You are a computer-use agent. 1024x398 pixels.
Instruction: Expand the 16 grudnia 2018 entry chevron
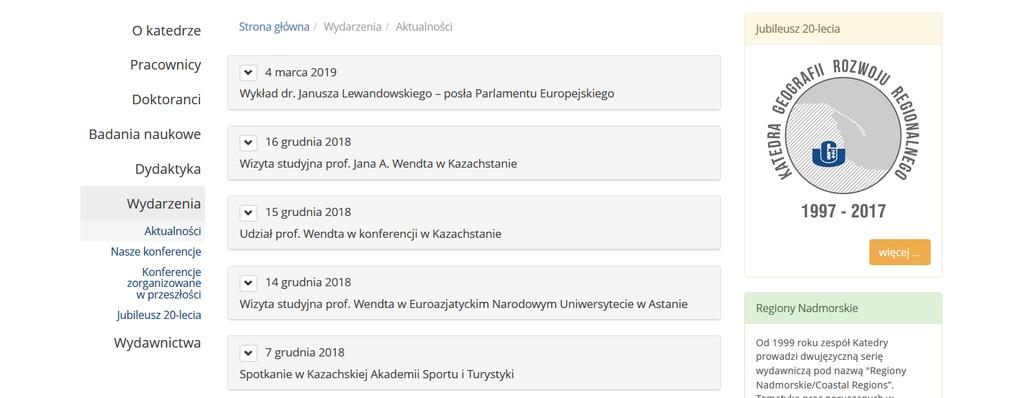click(x=248, y=142)
